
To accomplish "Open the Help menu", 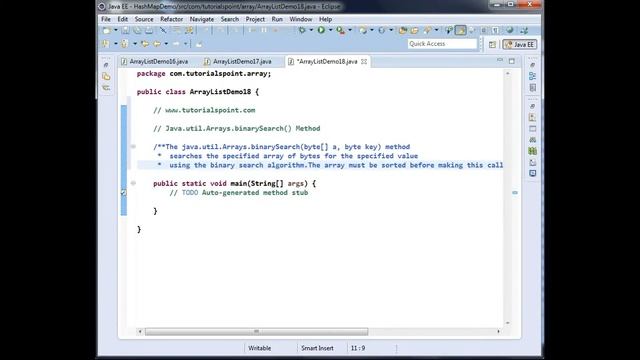I will (x=325, y=19).
